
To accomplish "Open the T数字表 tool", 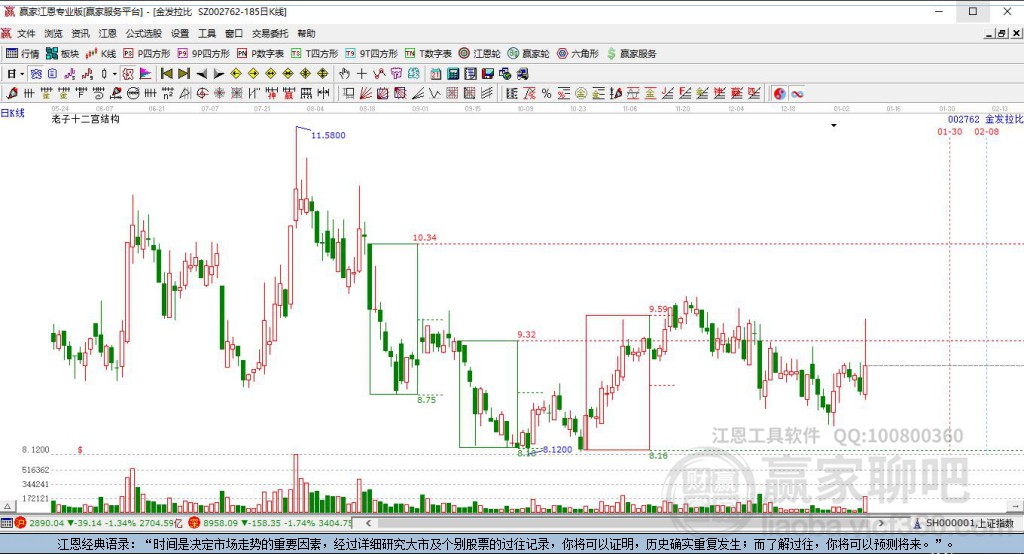I will point(428,54).
